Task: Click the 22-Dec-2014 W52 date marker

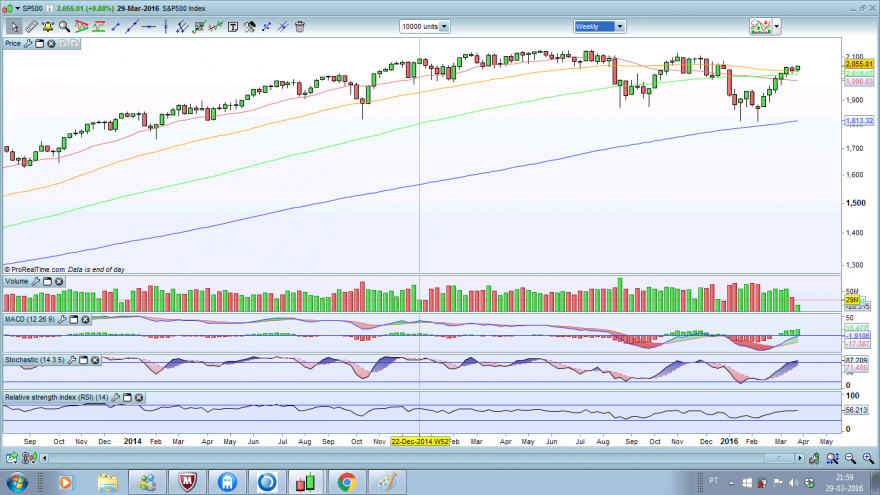Action: coord(420,442)
